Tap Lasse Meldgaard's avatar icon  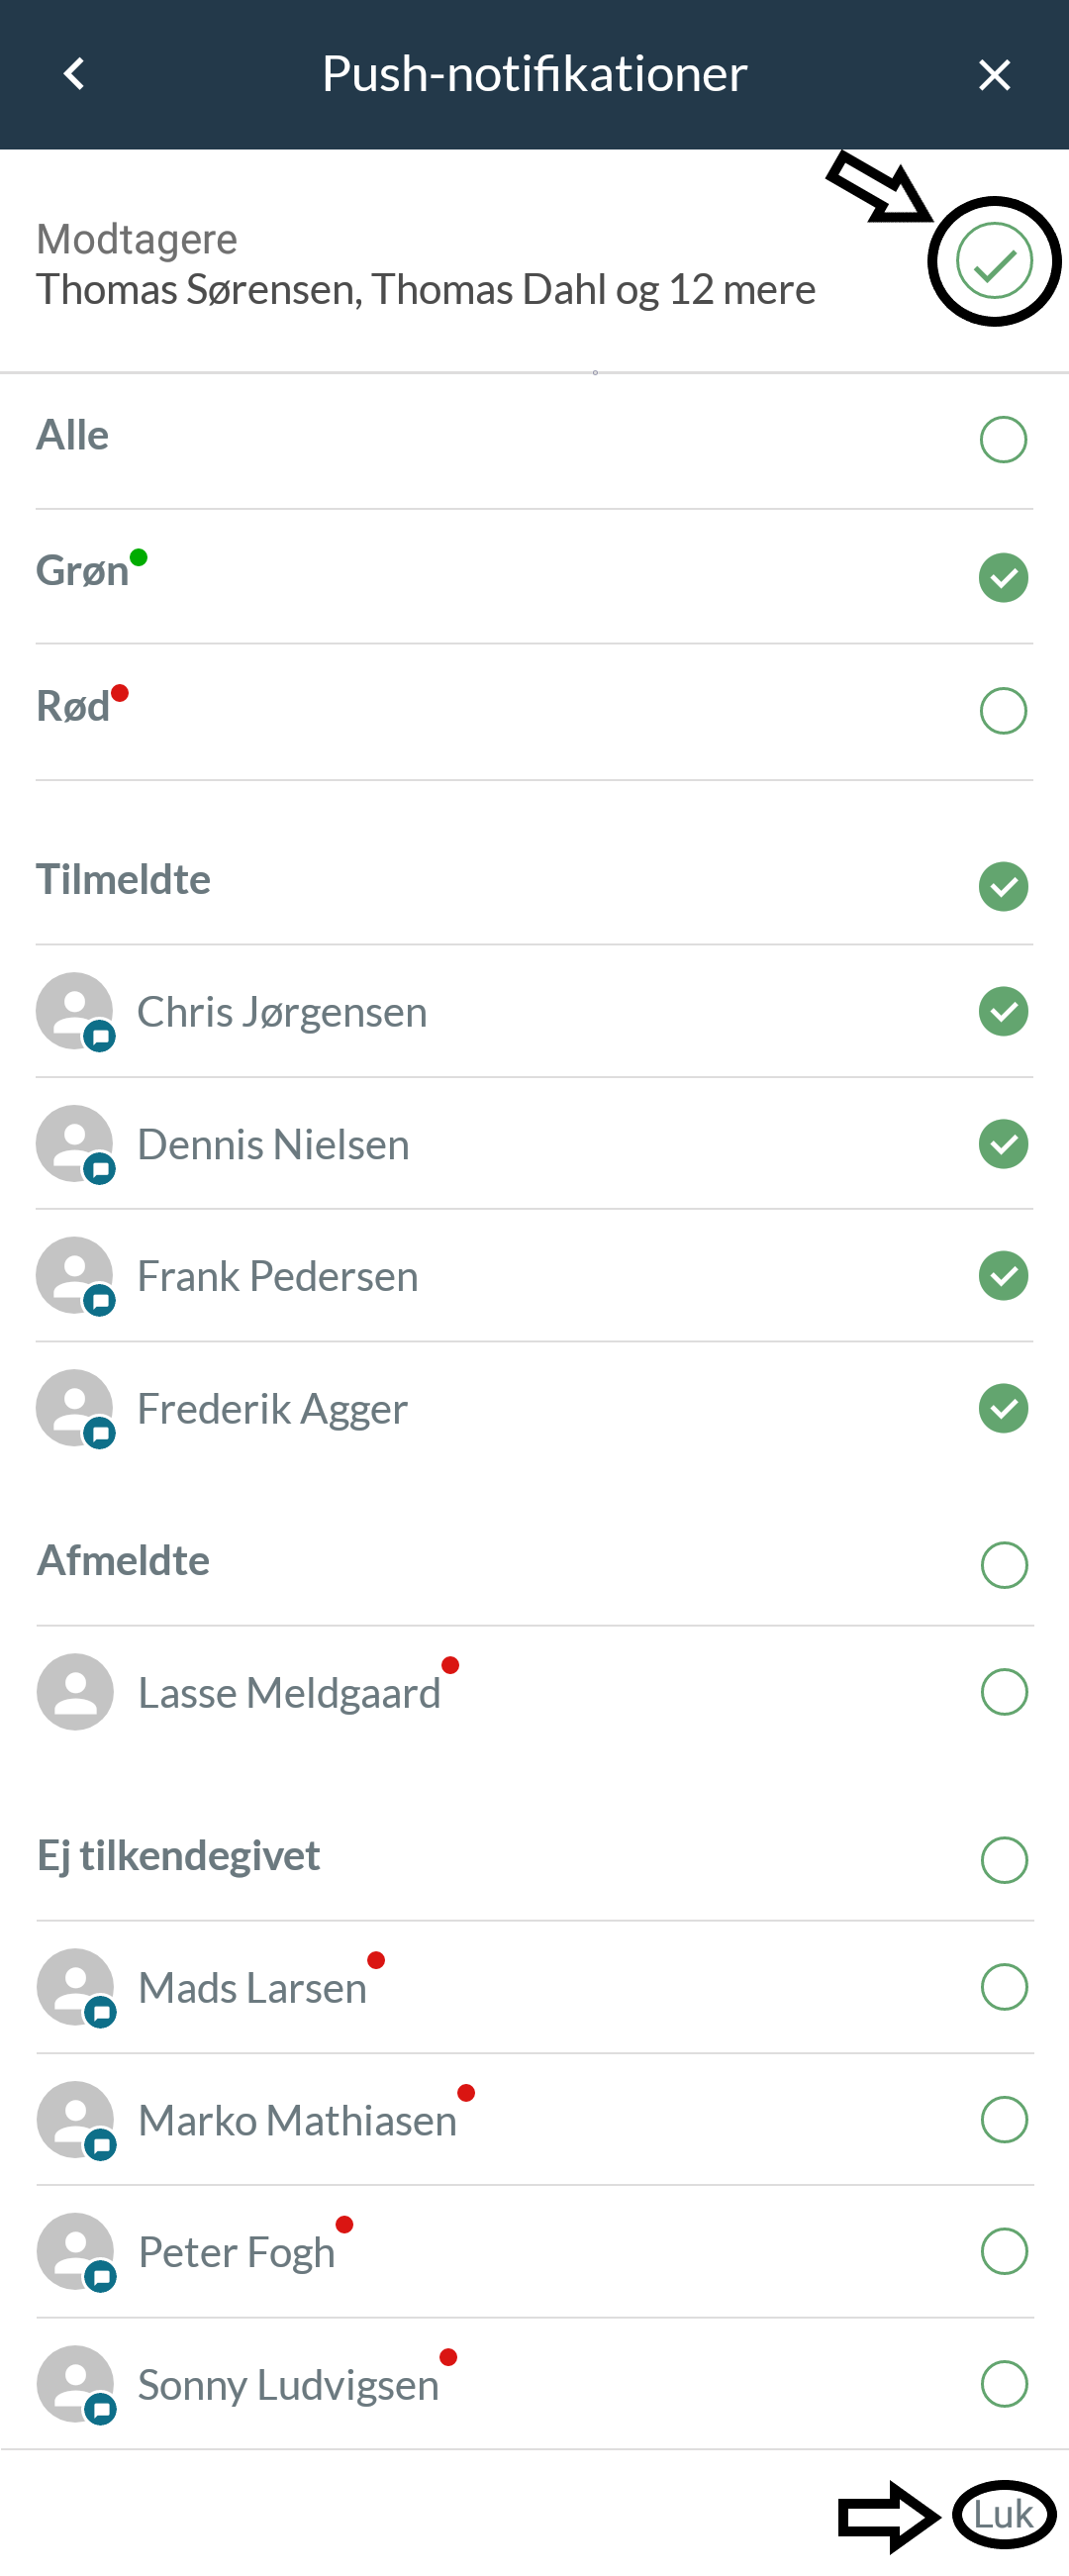coord(75,1692)
